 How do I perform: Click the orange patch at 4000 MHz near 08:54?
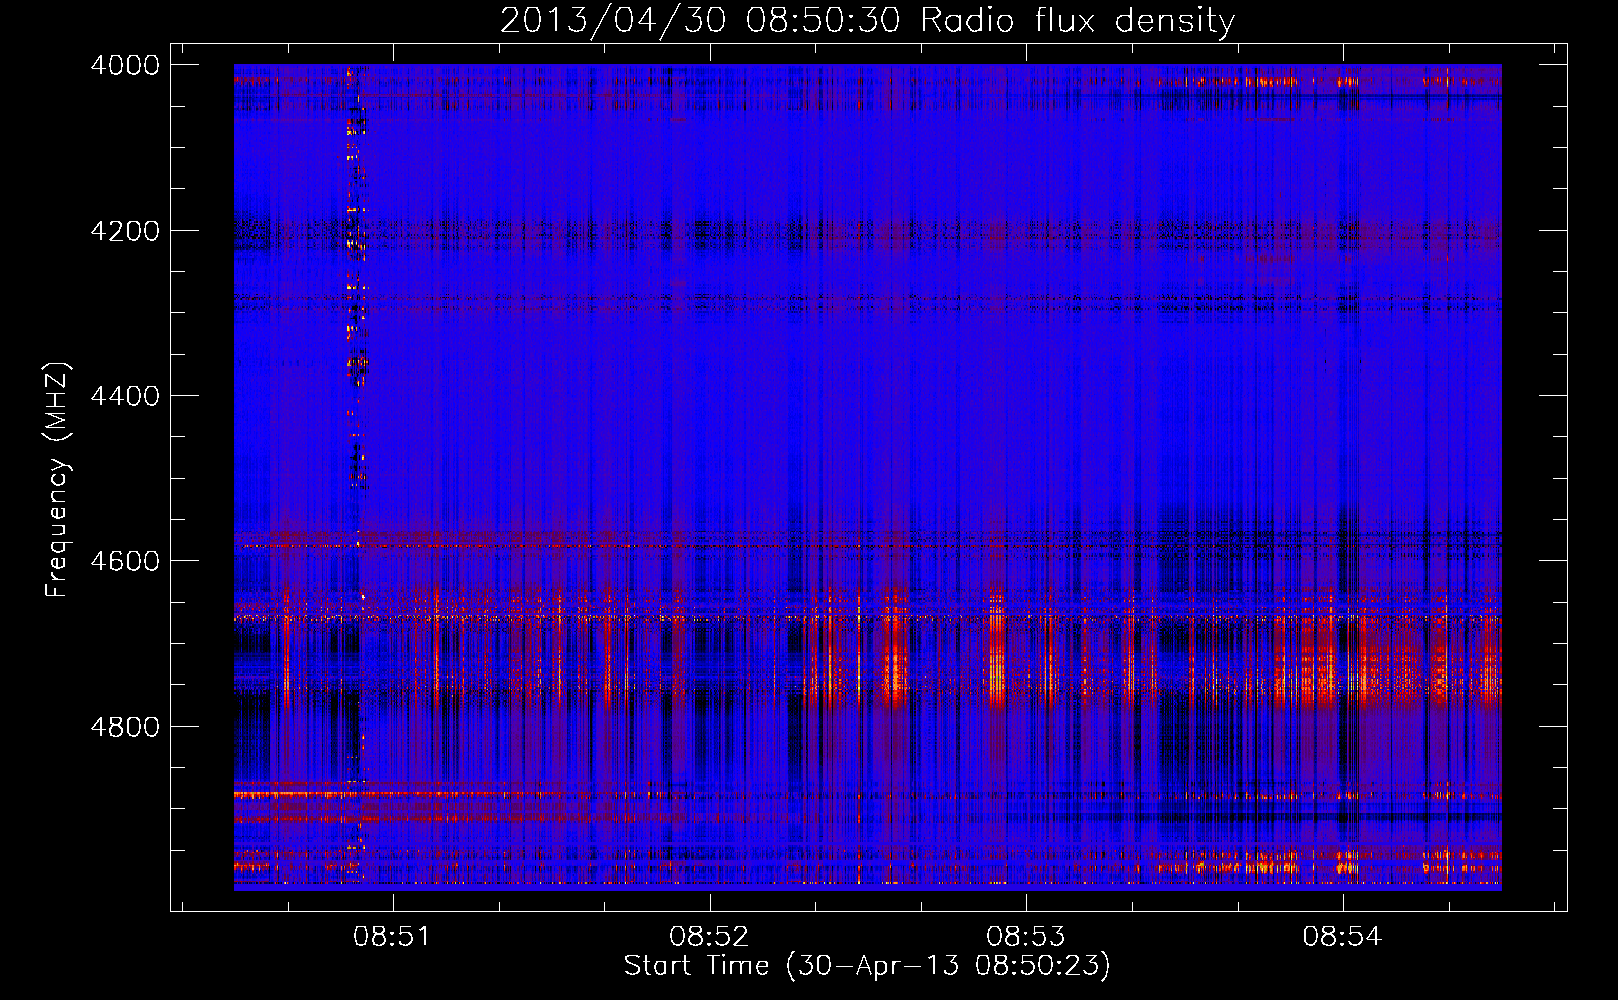click(x=1265, y=82)
